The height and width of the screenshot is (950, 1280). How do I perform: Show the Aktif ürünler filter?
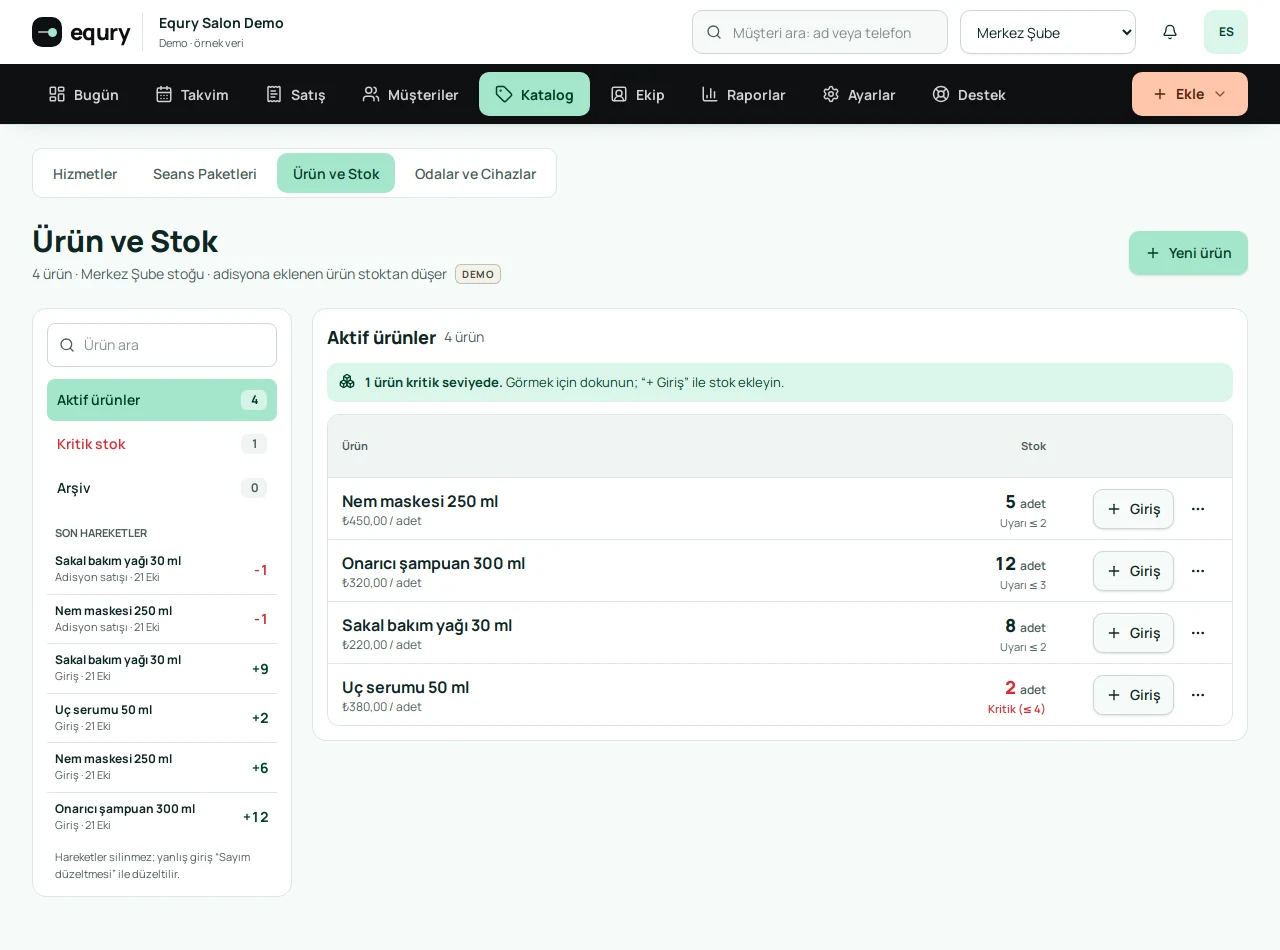pos(162,400)
